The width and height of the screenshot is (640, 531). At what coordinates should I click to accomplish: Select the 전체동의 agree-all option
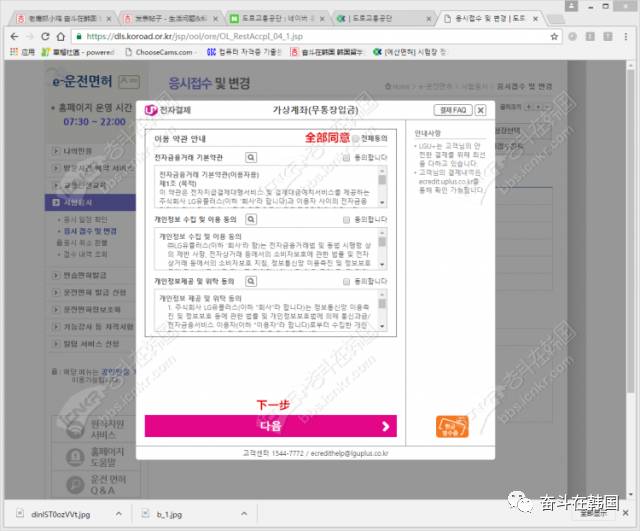coord(356,139)
